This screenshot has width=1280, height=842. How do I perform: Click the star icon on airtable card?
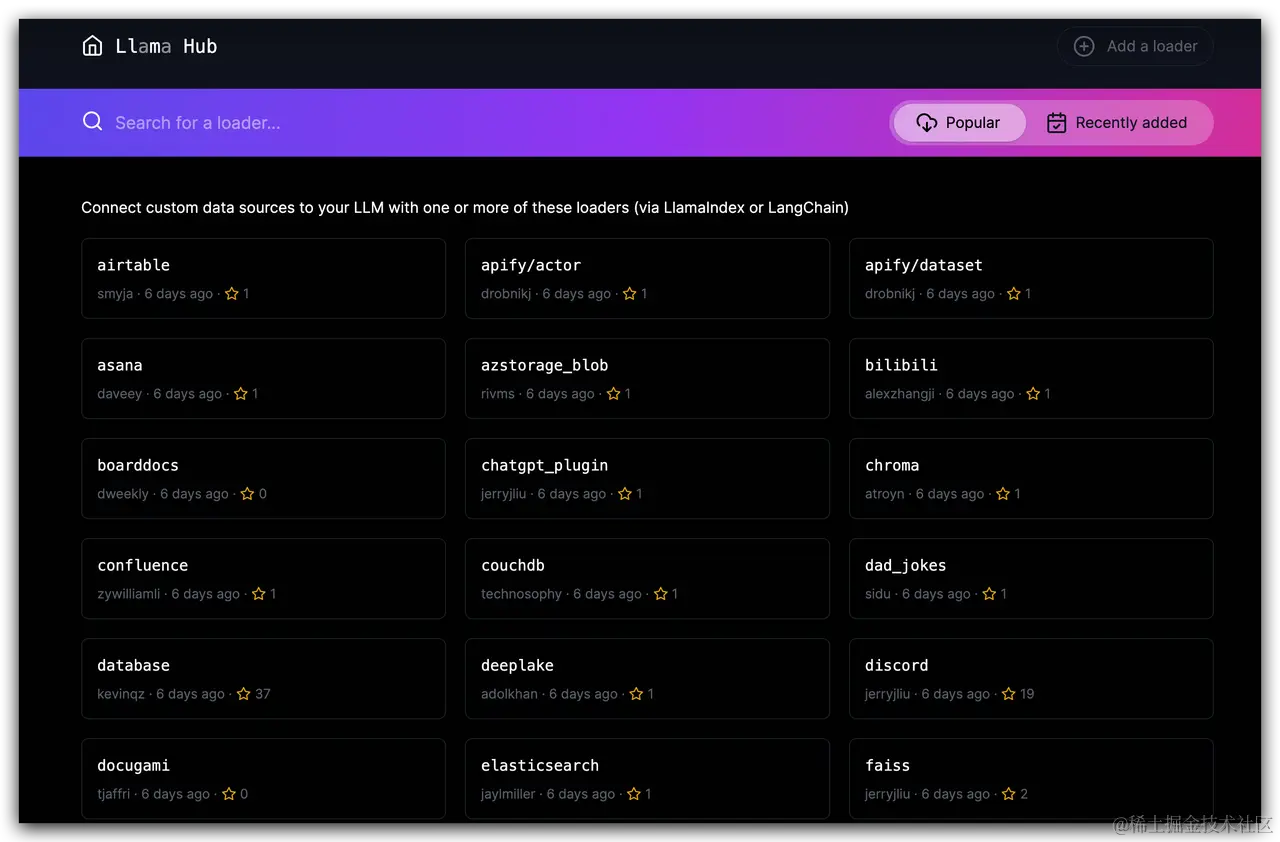[x=232, y=294]
